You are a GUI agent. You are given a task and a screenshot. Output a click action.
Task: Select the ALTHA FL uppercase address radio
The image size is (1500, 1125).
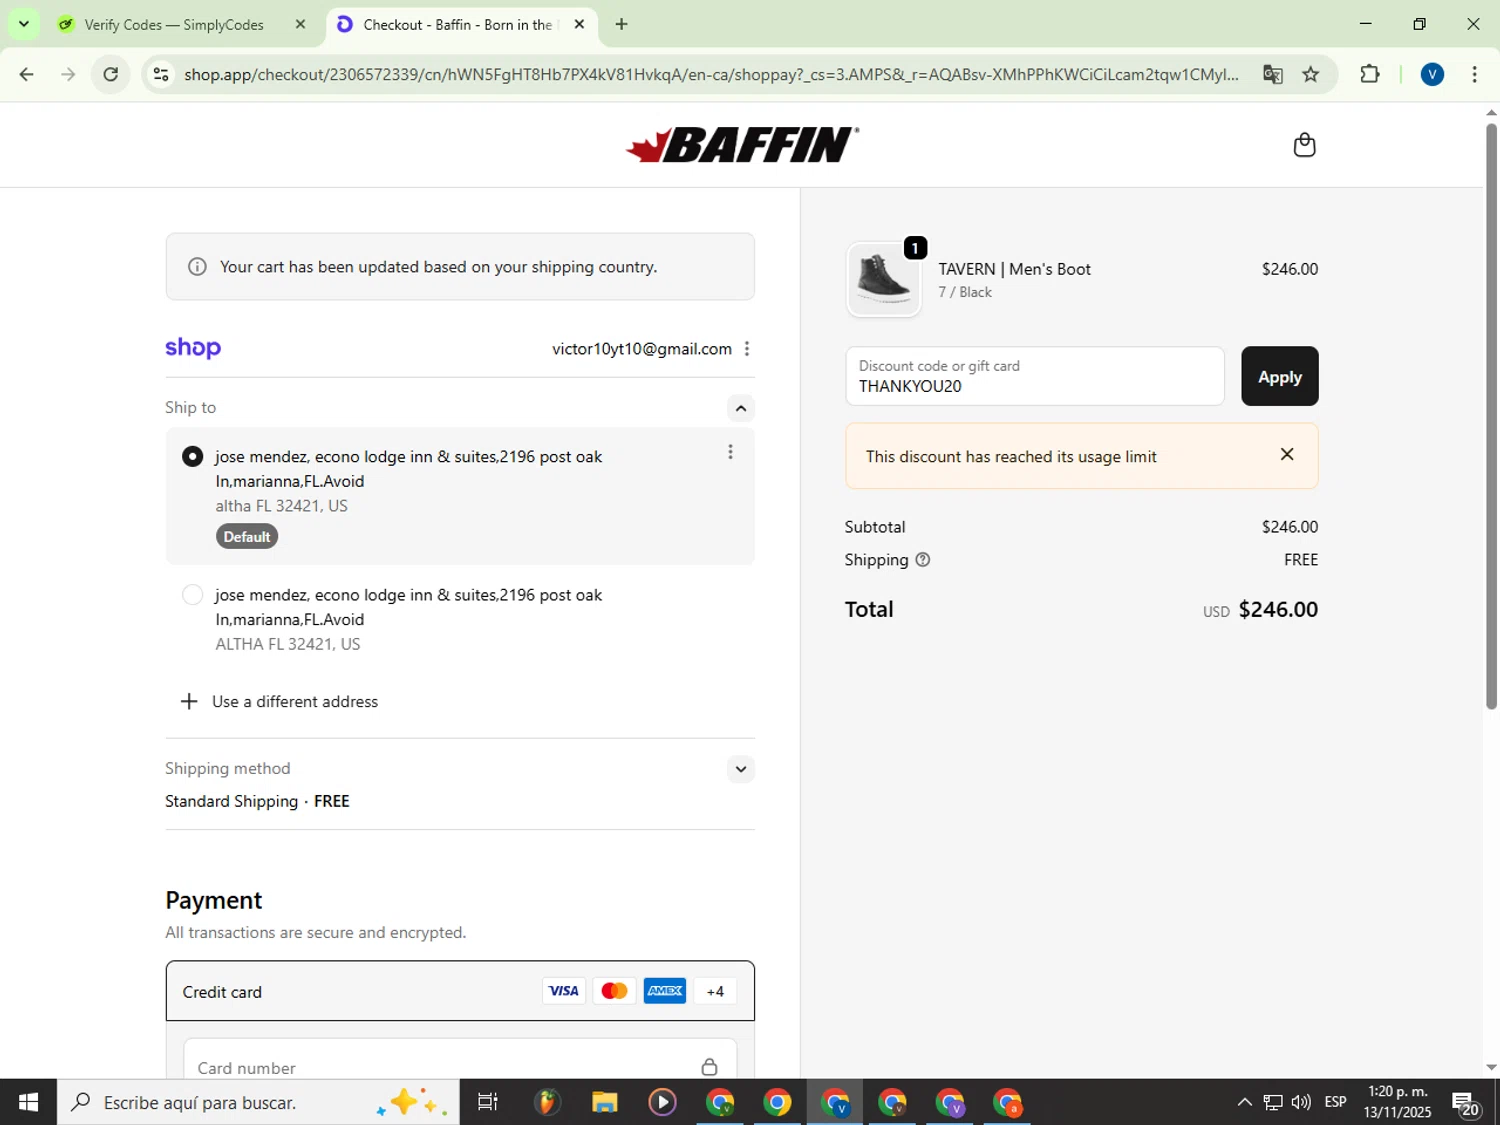[192, 595]
